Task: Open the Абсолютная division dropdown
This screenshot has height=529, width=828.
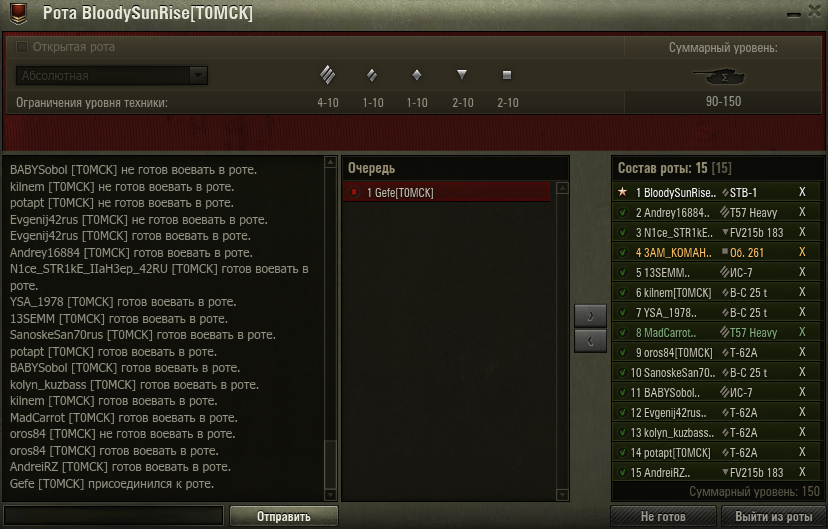Action: 111,75
